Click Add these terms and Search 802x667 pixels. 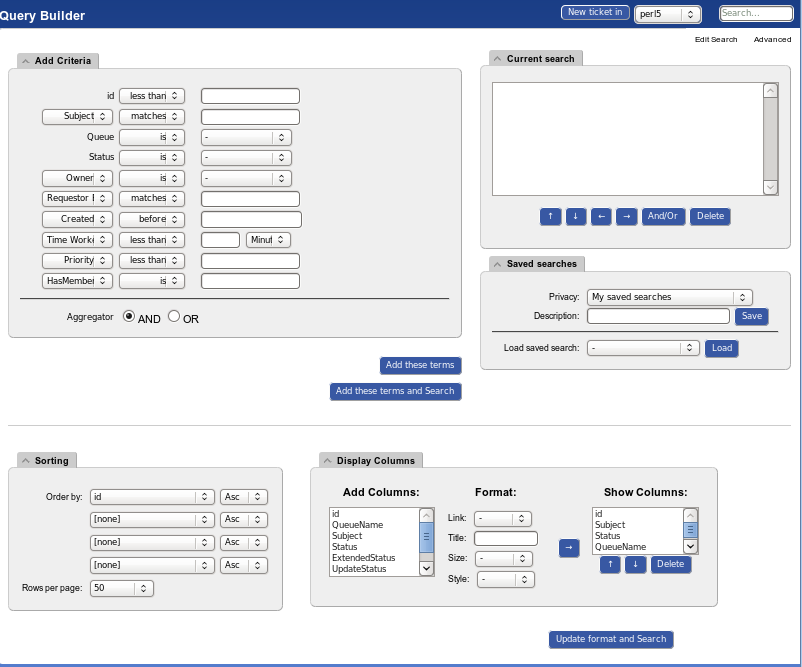[x=395, y=391]
